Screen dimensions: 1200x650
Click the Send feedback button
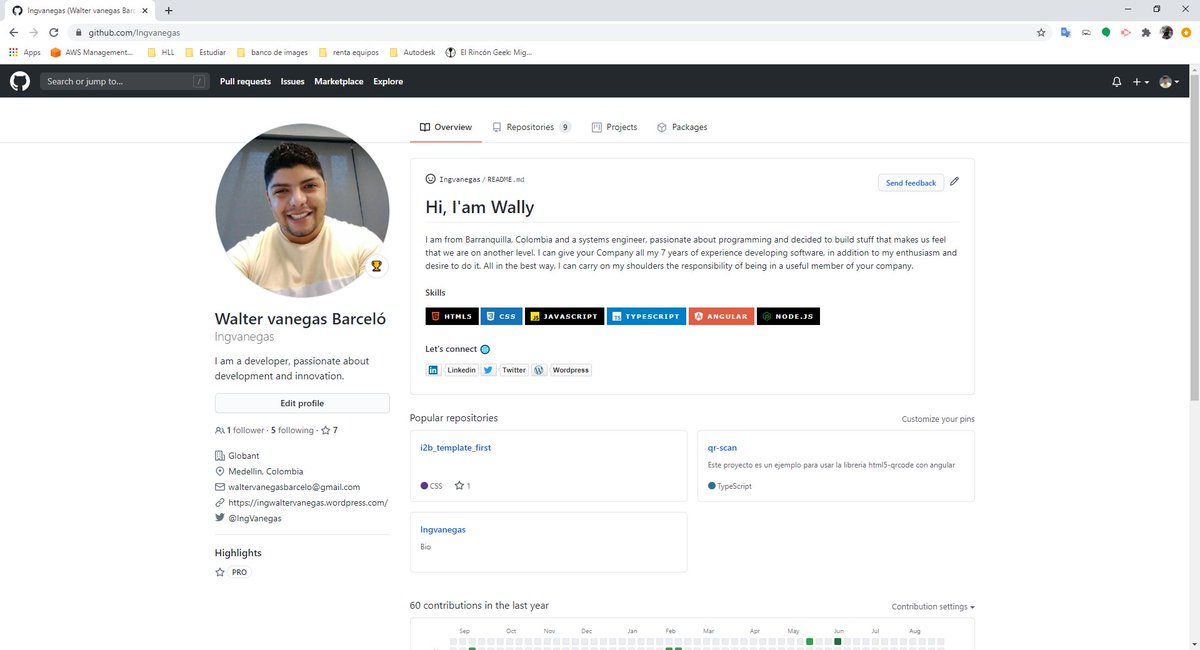pyautogui.click(x=911, y=183)
